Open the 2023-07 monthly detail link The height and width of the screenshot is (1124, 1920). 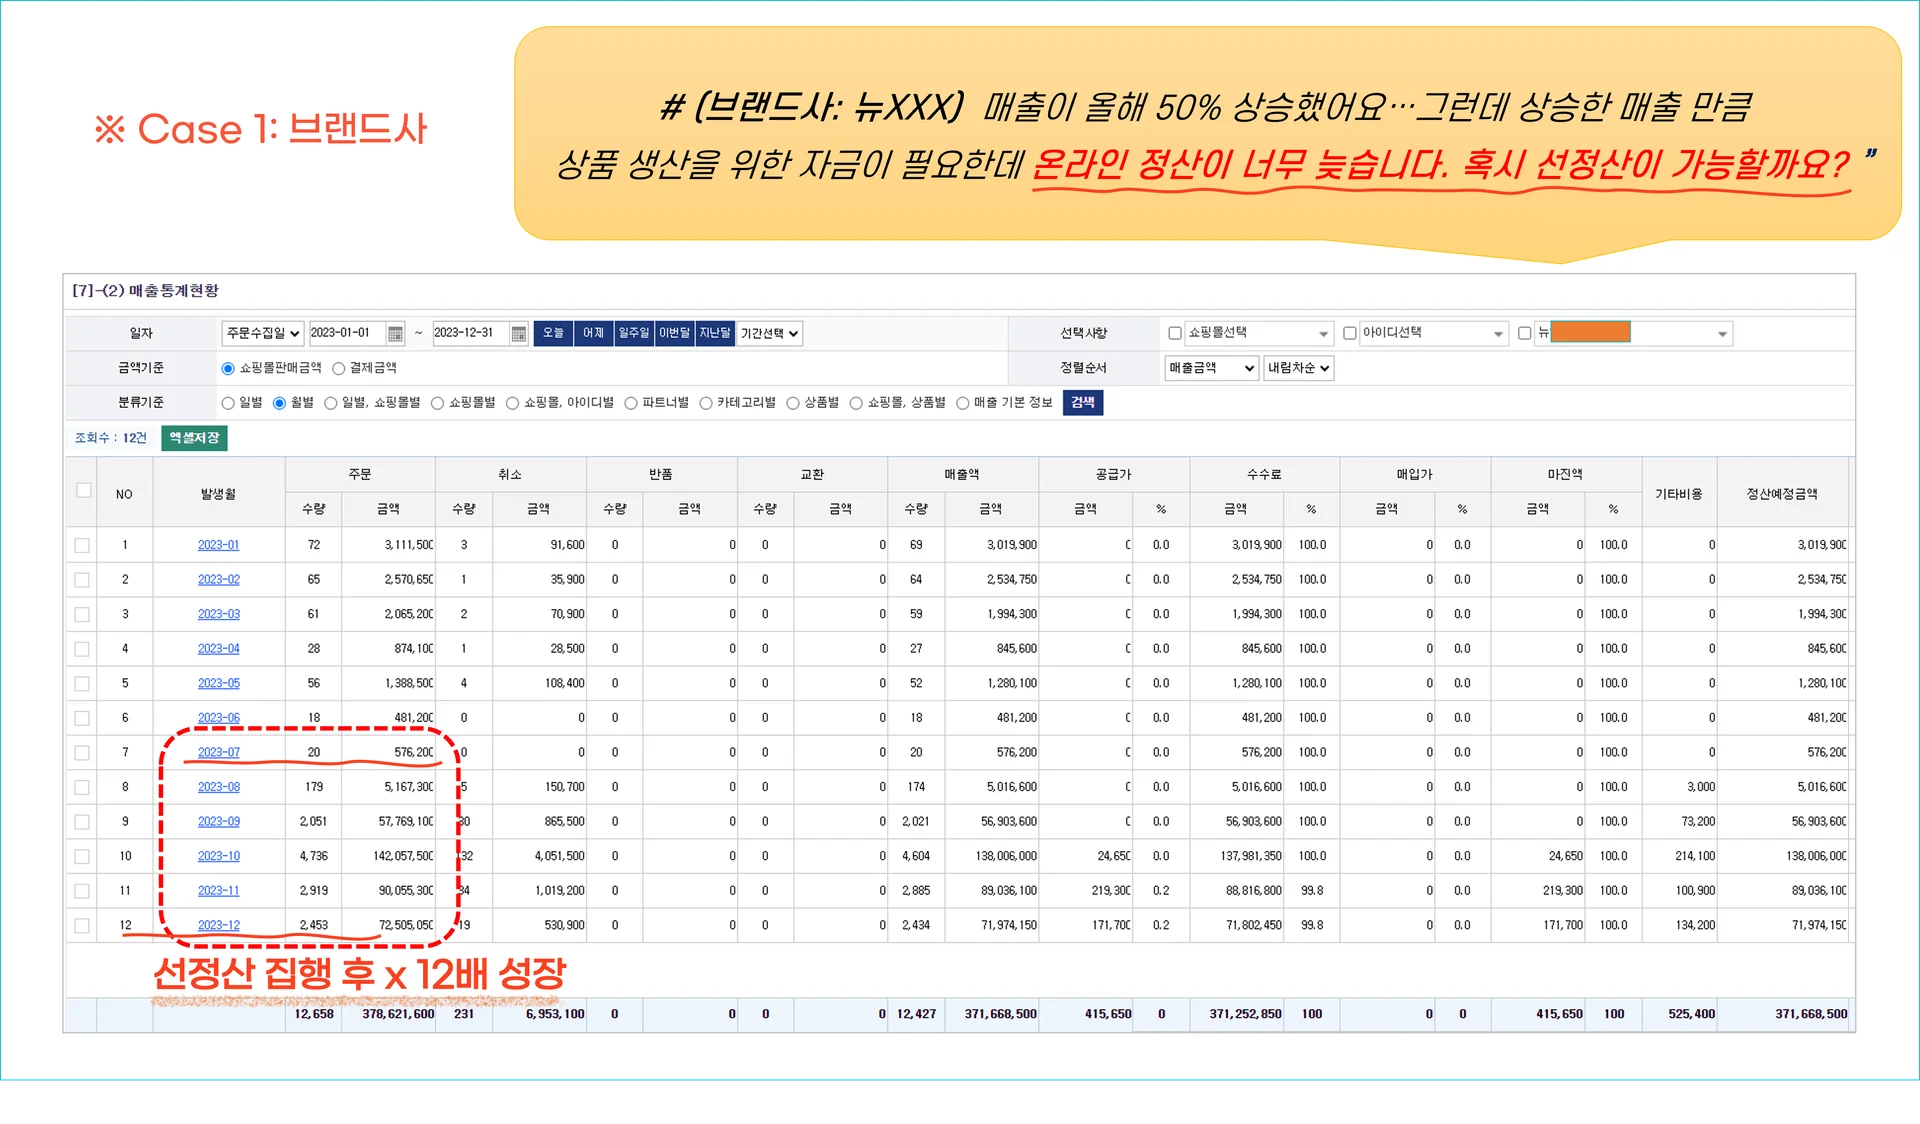tap(218, 752)
